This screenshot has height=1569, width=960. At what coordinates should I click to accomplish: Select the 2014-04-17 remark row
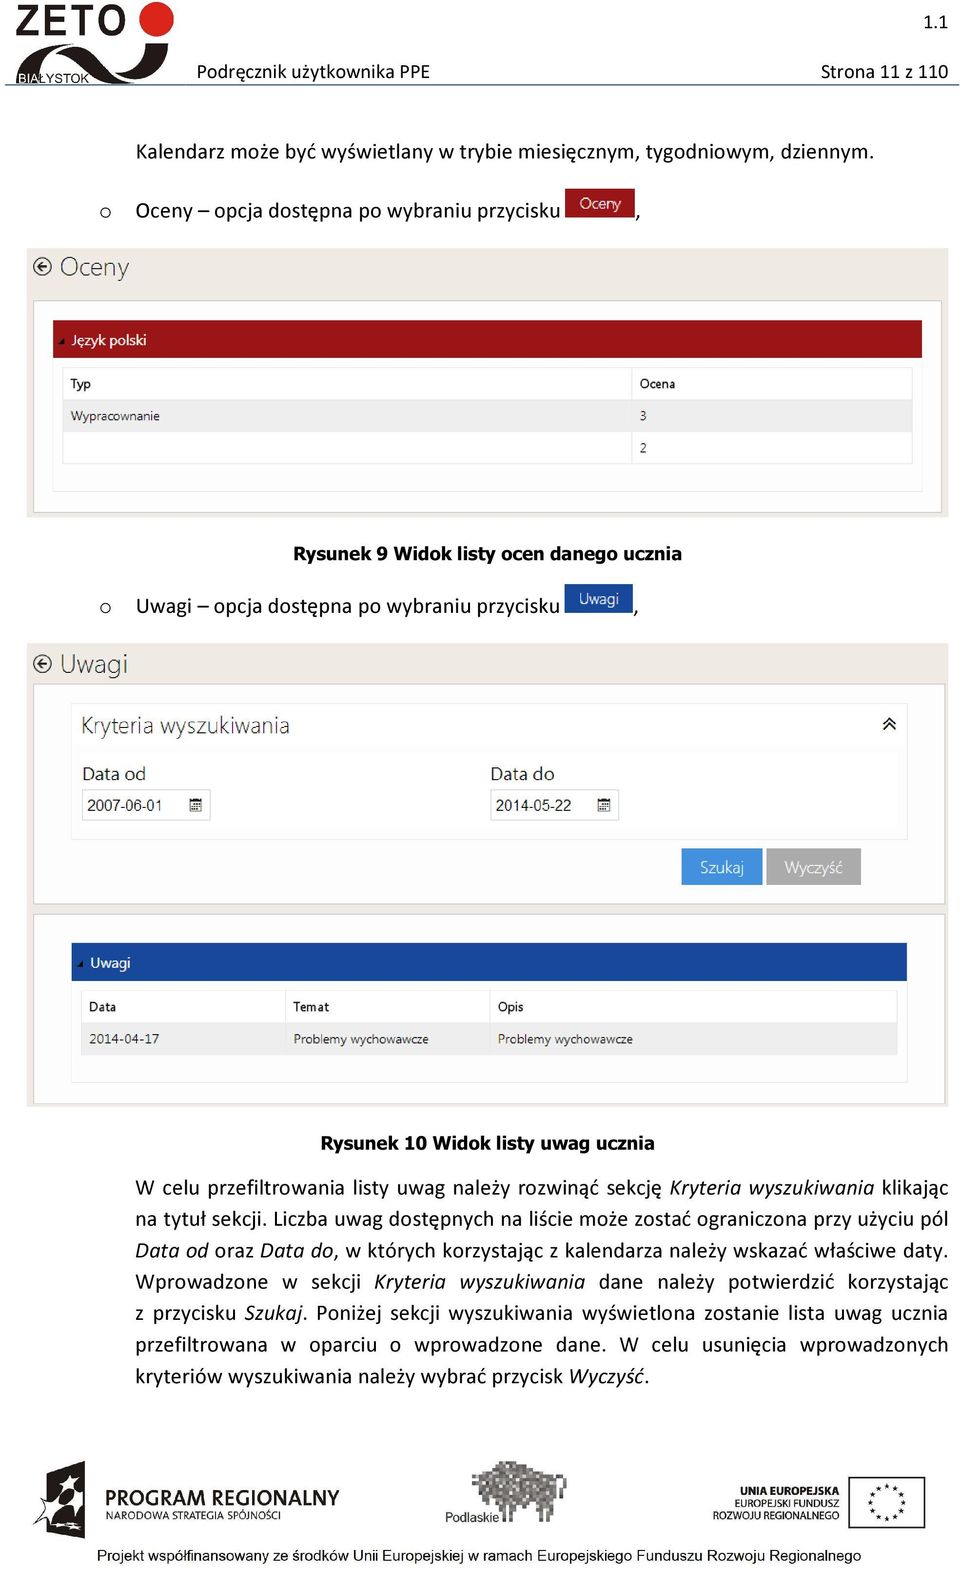pyautogui.click(x=489, y=1039)
